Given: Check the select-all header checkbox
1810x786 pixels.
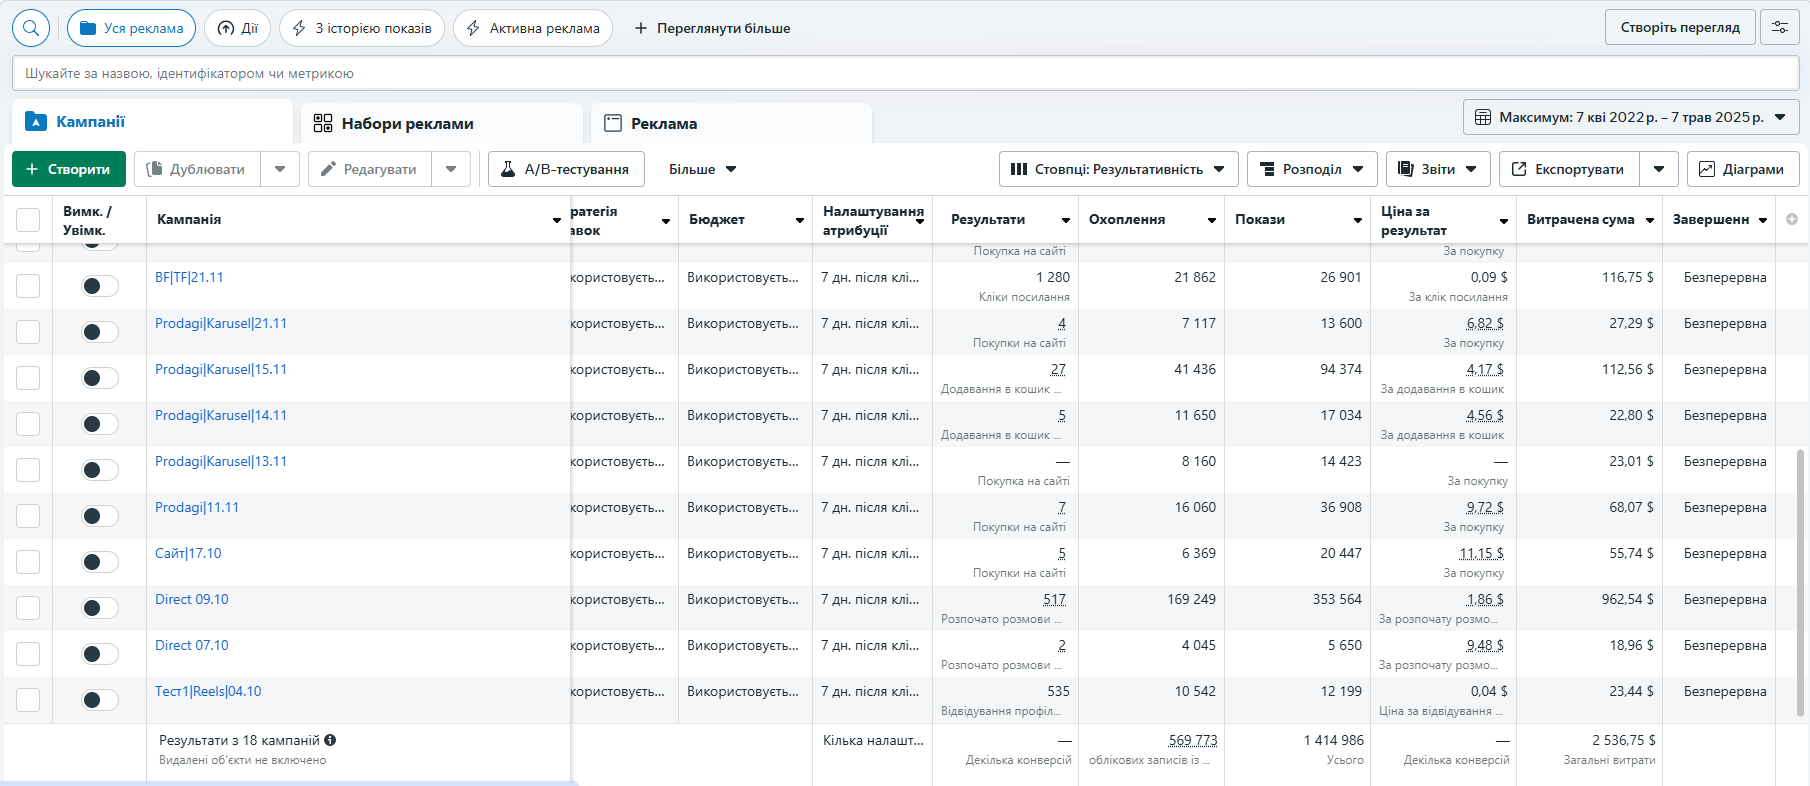Looking at the screenshot, I should [28, 220].
